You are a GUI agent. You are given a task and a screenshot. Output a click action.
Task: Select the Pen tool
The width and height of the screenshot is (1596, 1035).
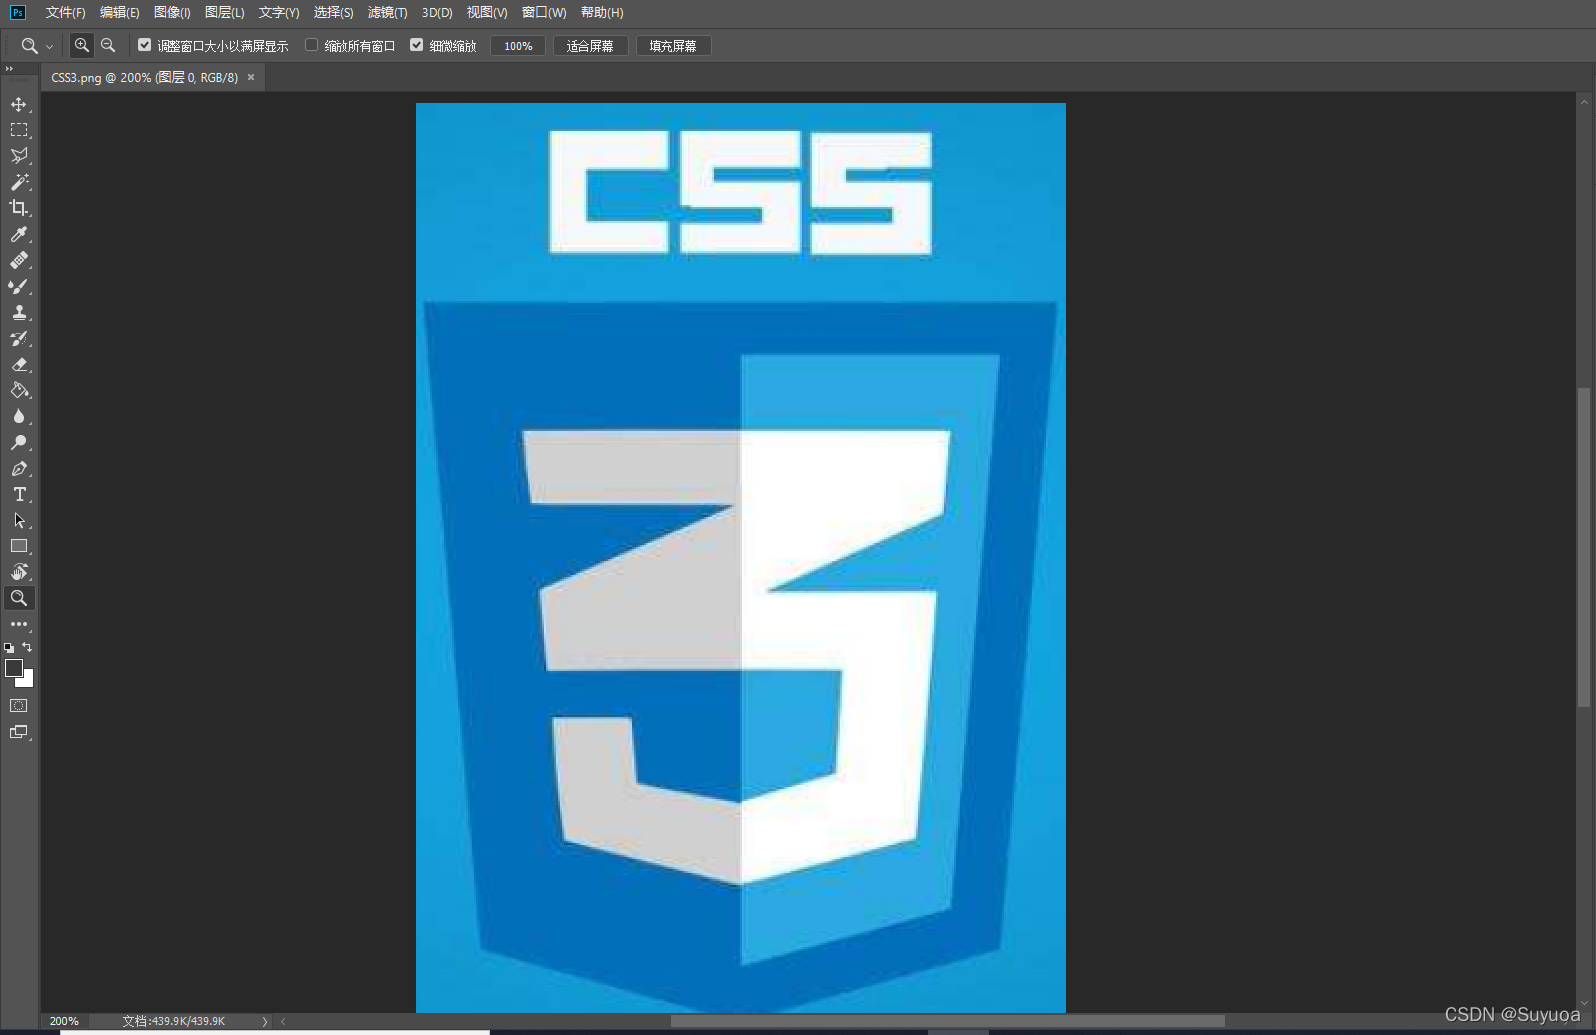coord(19,468)
